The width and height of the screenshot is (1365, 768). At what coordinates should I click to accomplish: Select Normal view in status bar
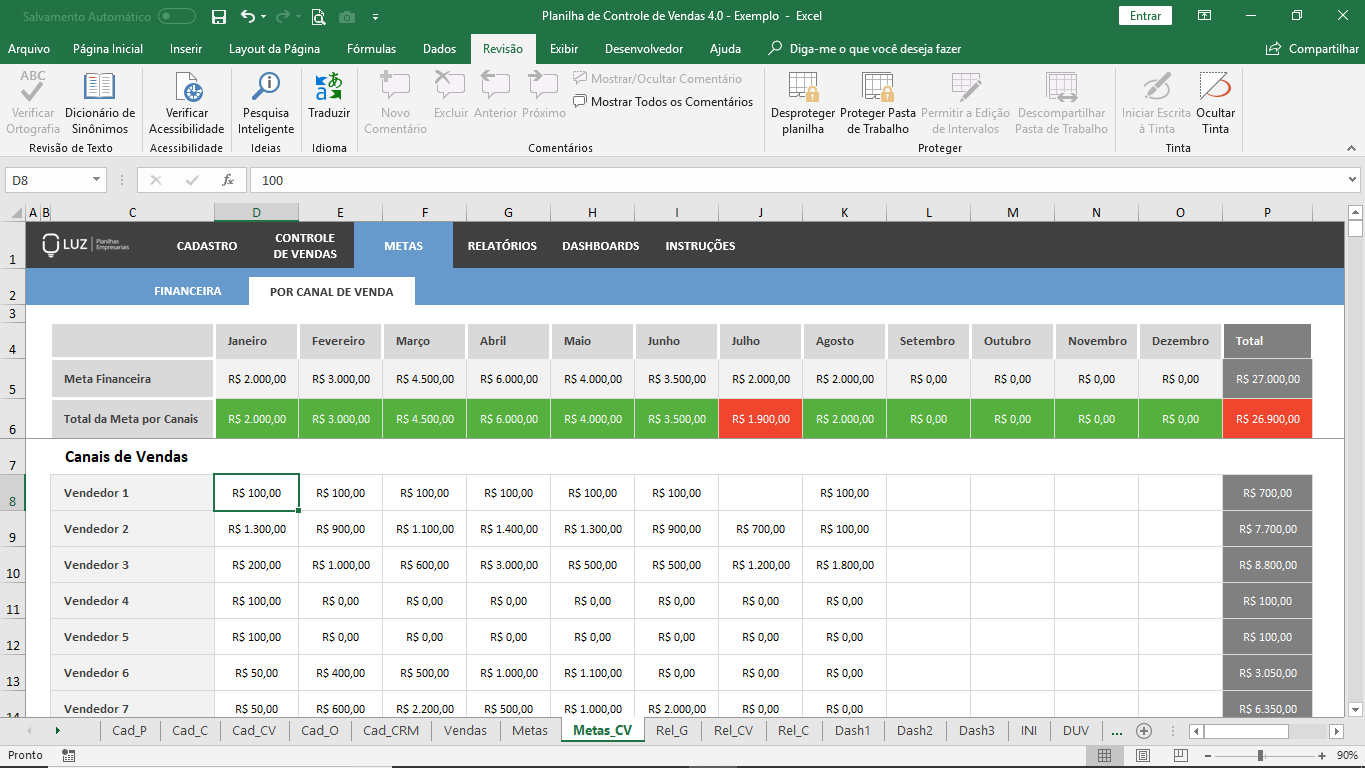[1105, 756]
